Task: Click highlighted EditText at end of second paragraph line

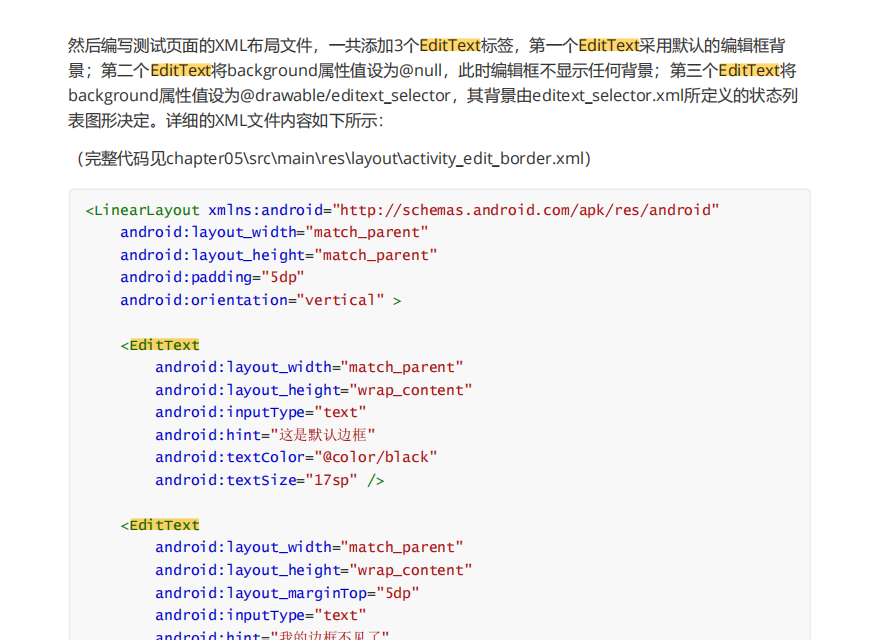Action: [749, 70]
